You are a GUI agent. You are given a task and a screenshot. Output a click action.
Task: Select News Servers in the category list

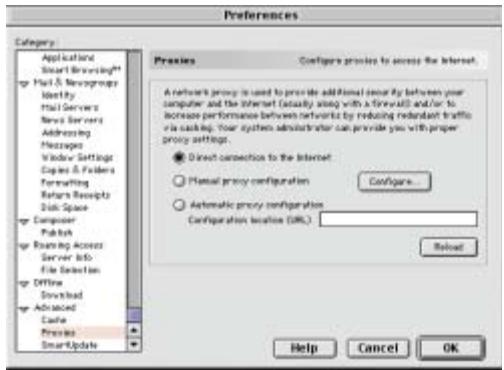coord(72,120)
